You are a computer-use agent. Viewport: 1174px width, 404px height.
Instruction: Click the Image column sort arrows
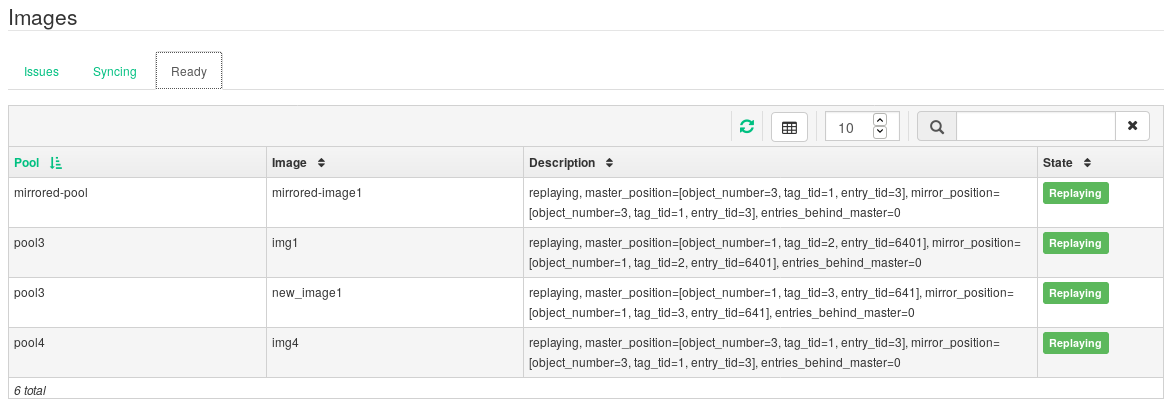[x=321, y=163]
